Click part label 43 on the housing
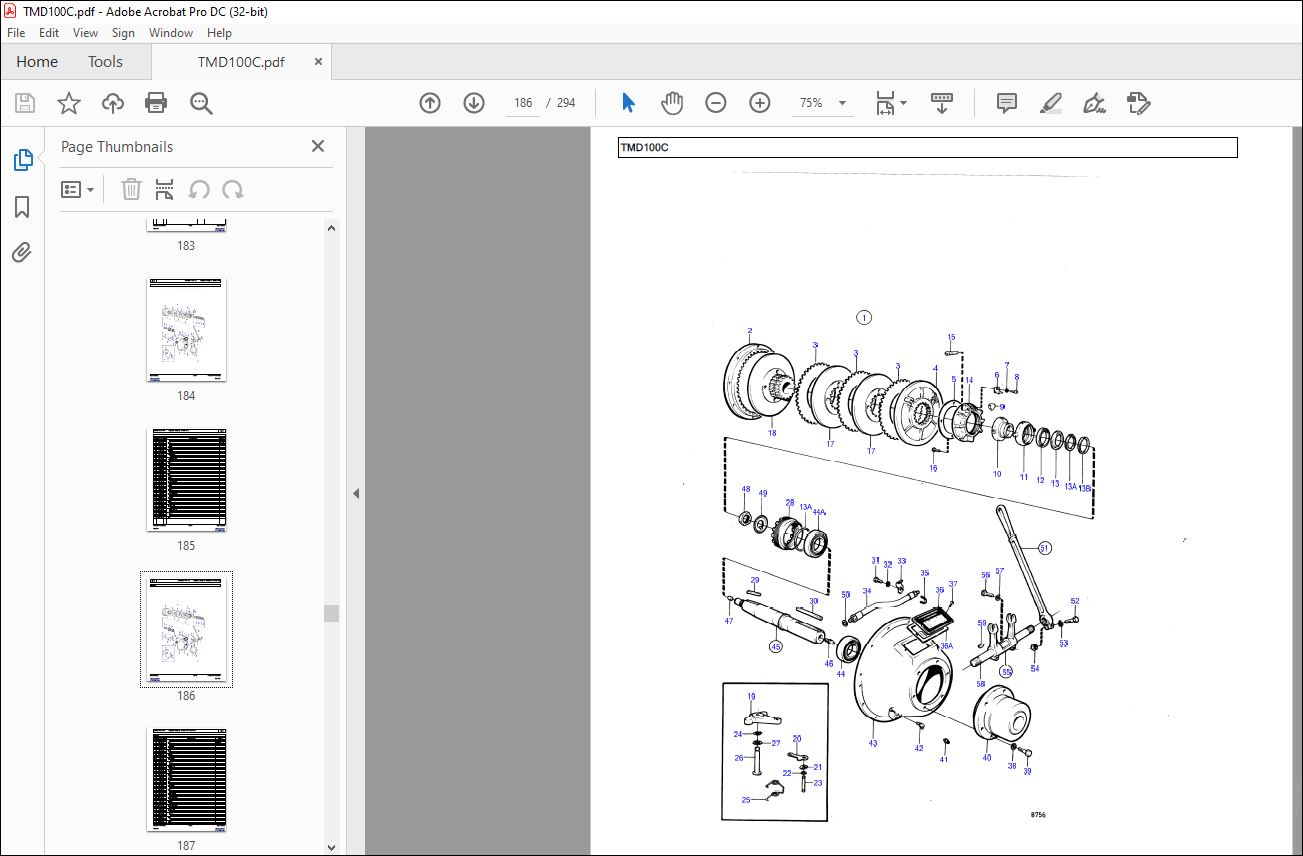Image resolution: width=1303 pixels, height=856 pixels. coord(873,743)
